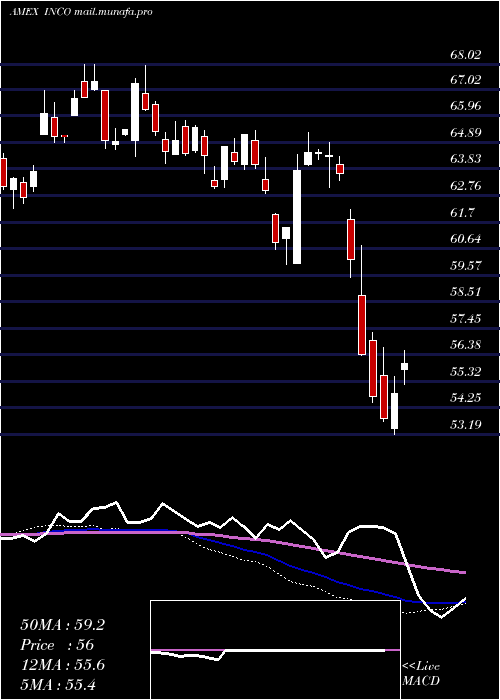Click the 67.02 price label
This screenshot has width=500, height=700.
pos(466,80)
